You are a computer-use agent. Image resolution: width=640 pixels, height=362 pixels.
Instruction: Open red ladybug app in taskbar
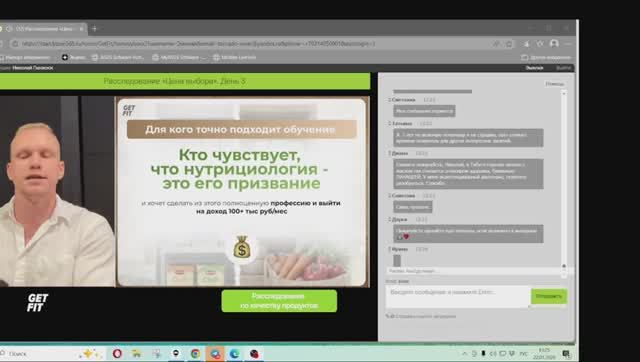point(254,353)
